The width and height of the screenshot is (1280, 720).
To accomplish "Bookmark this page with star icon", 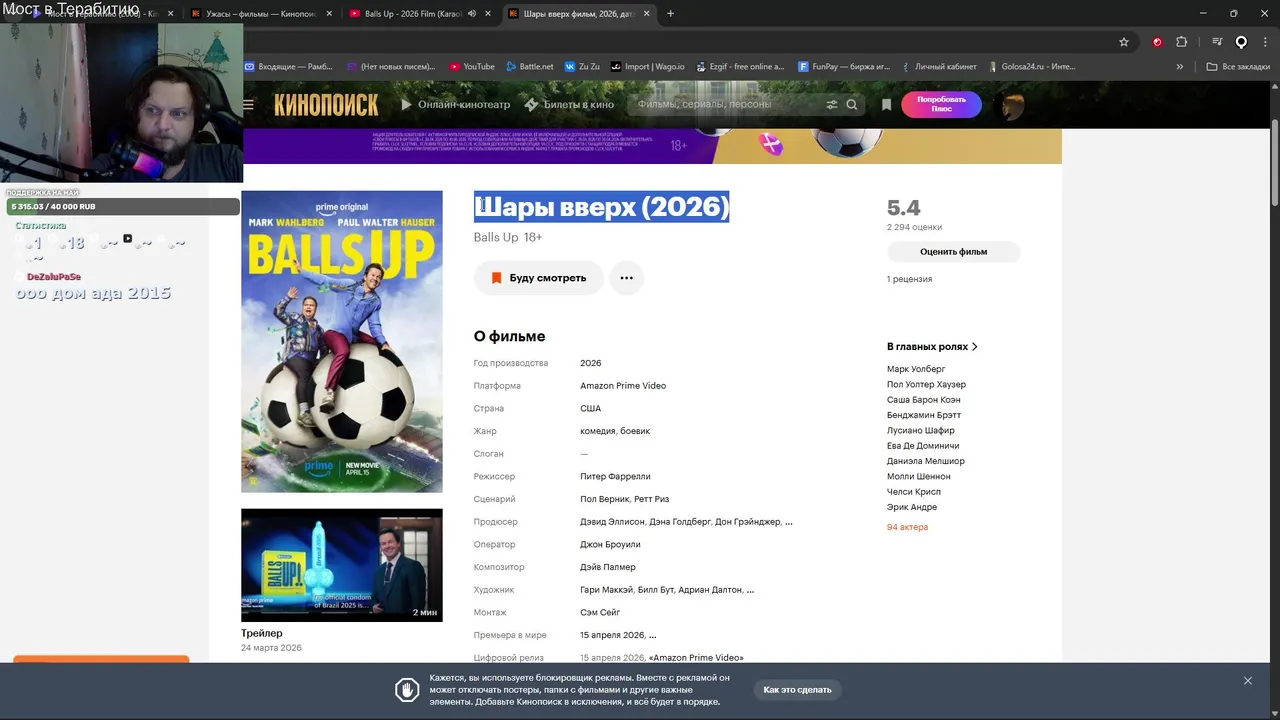I will [x=1124, y=42].
